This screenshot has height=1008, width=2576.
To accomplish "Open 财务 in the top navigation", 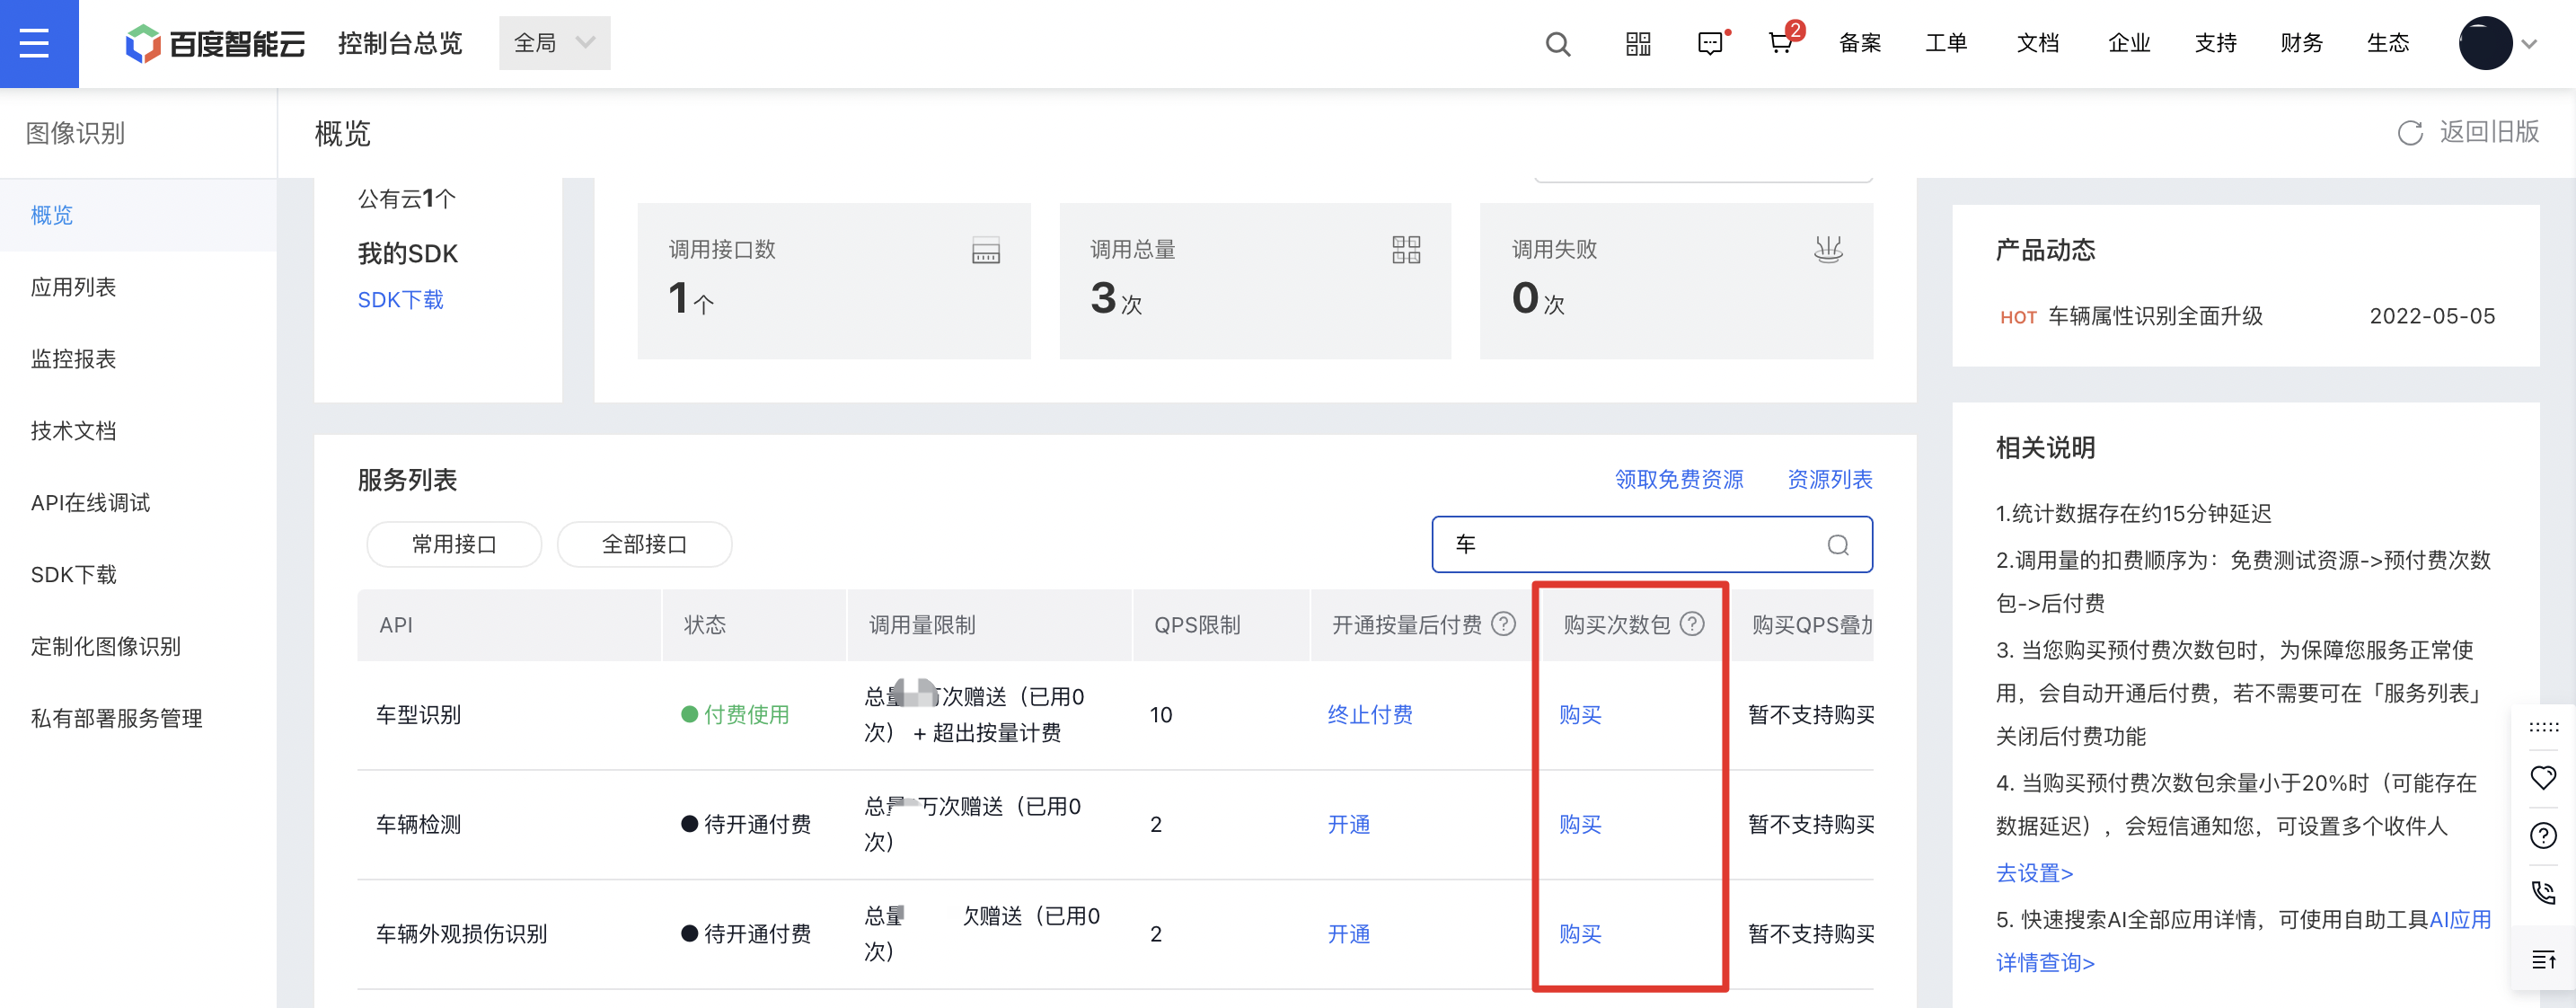I will [2301, 43].
